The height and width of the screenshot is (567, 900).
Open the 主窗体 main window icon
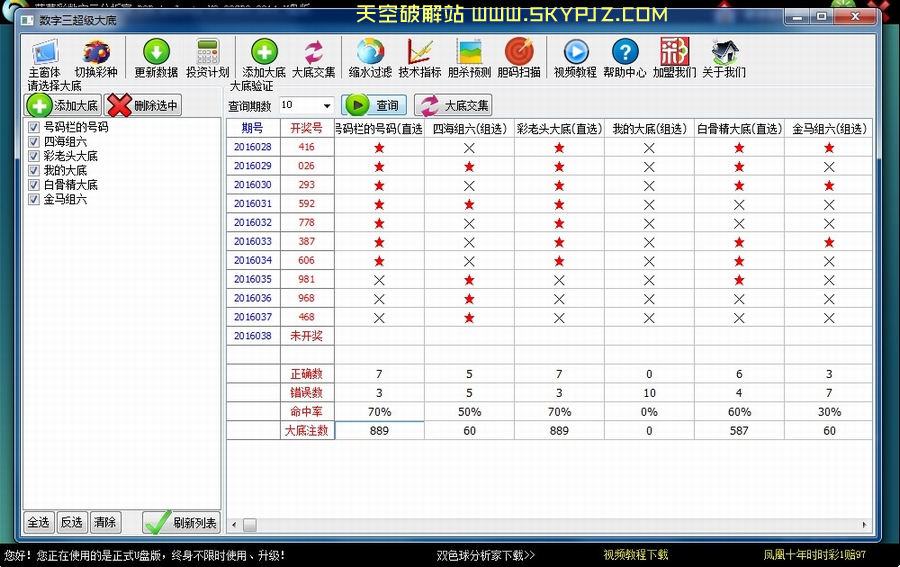[x=44, y=53]
